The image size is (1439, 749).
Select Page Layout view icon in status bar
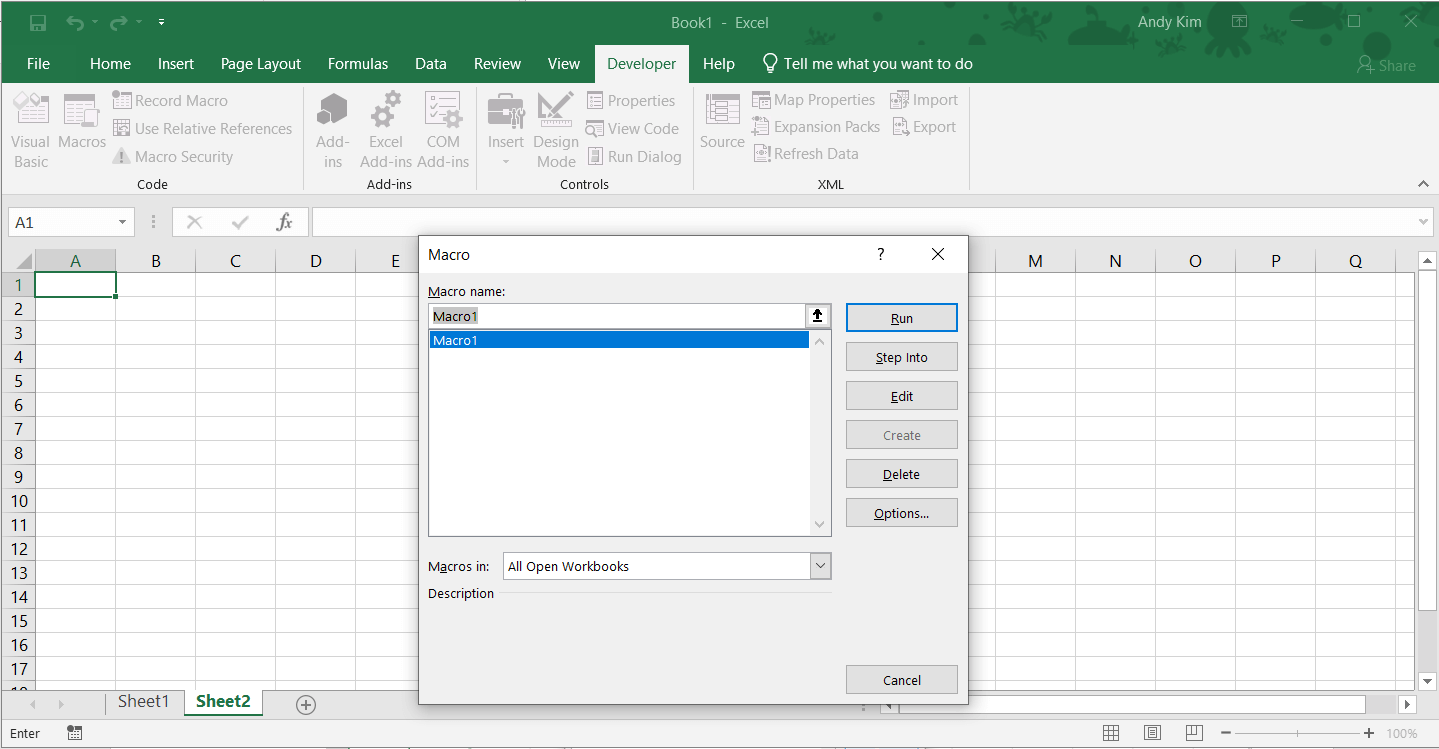point(1152,733)
